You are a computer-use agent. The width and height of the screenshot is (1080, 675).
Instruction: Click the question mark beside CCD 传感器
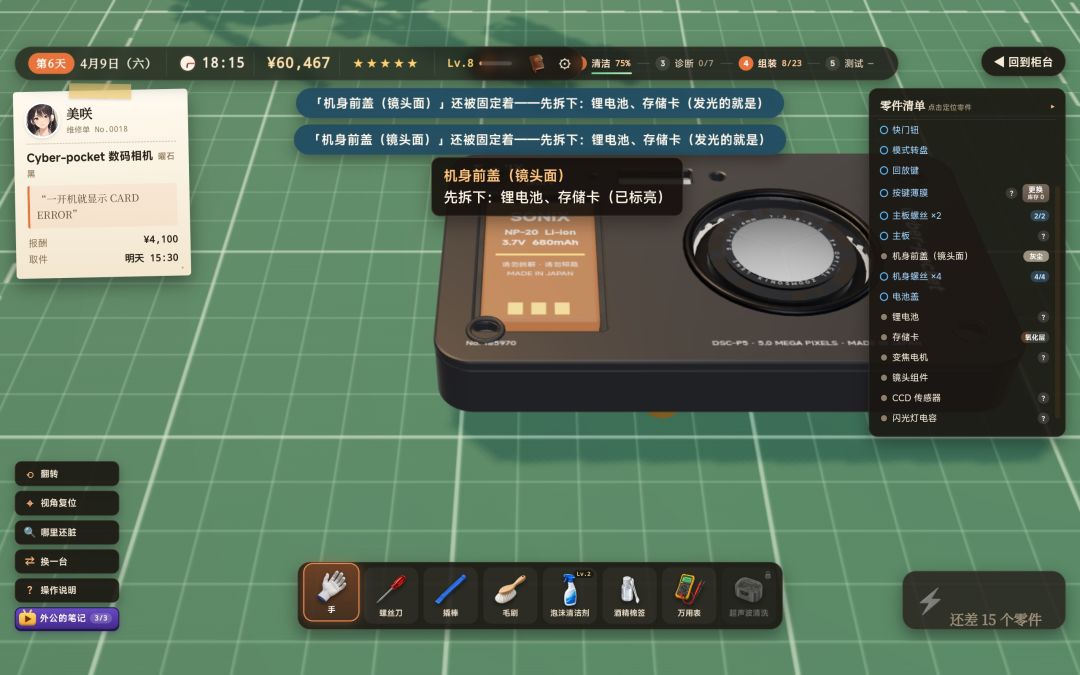1043,398
